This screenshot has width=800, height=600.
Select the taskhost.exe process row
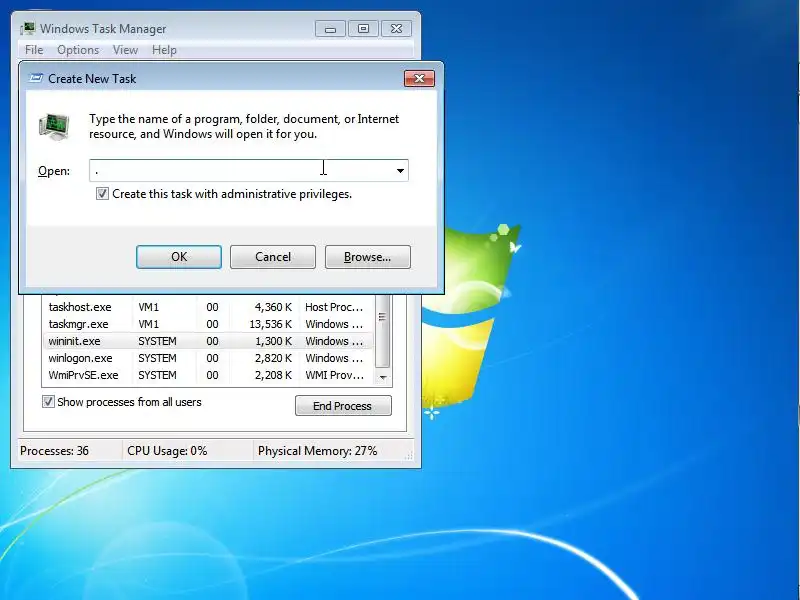[208, 307]
